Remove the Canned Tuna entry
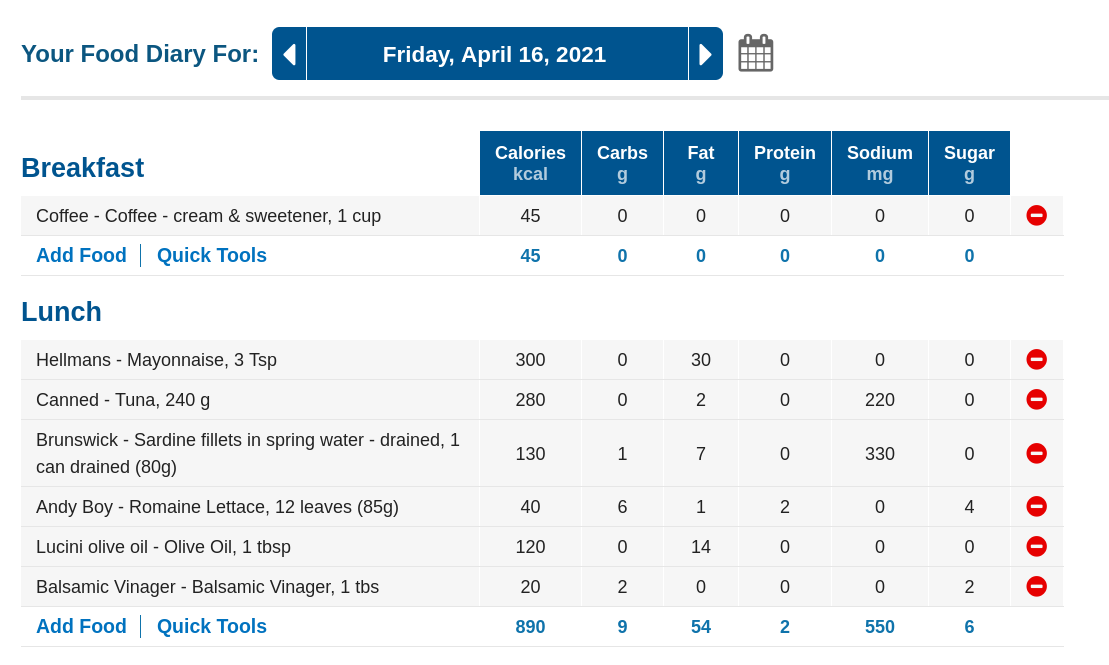Image resolution: width=1109 pixels, height=665 pixels. point(1036,399)
